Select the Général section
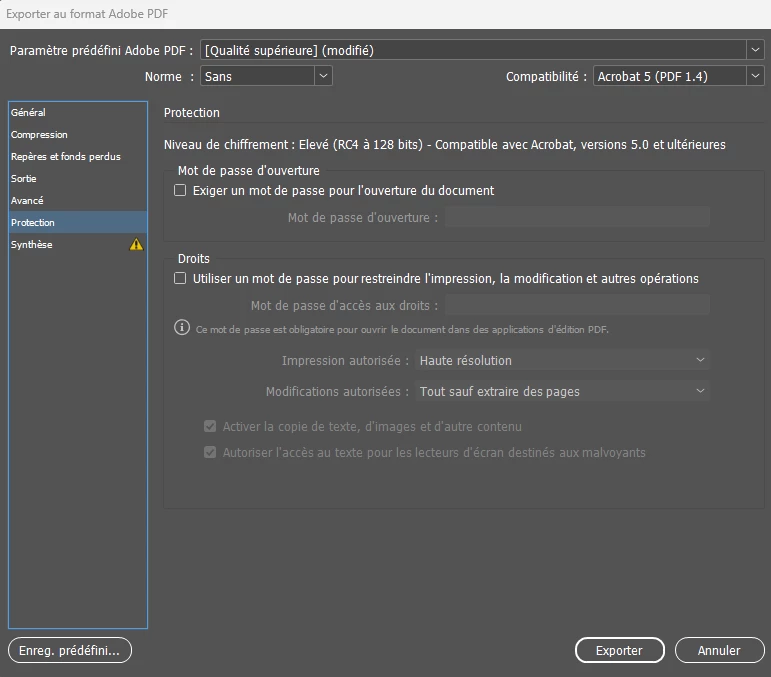 78,113
